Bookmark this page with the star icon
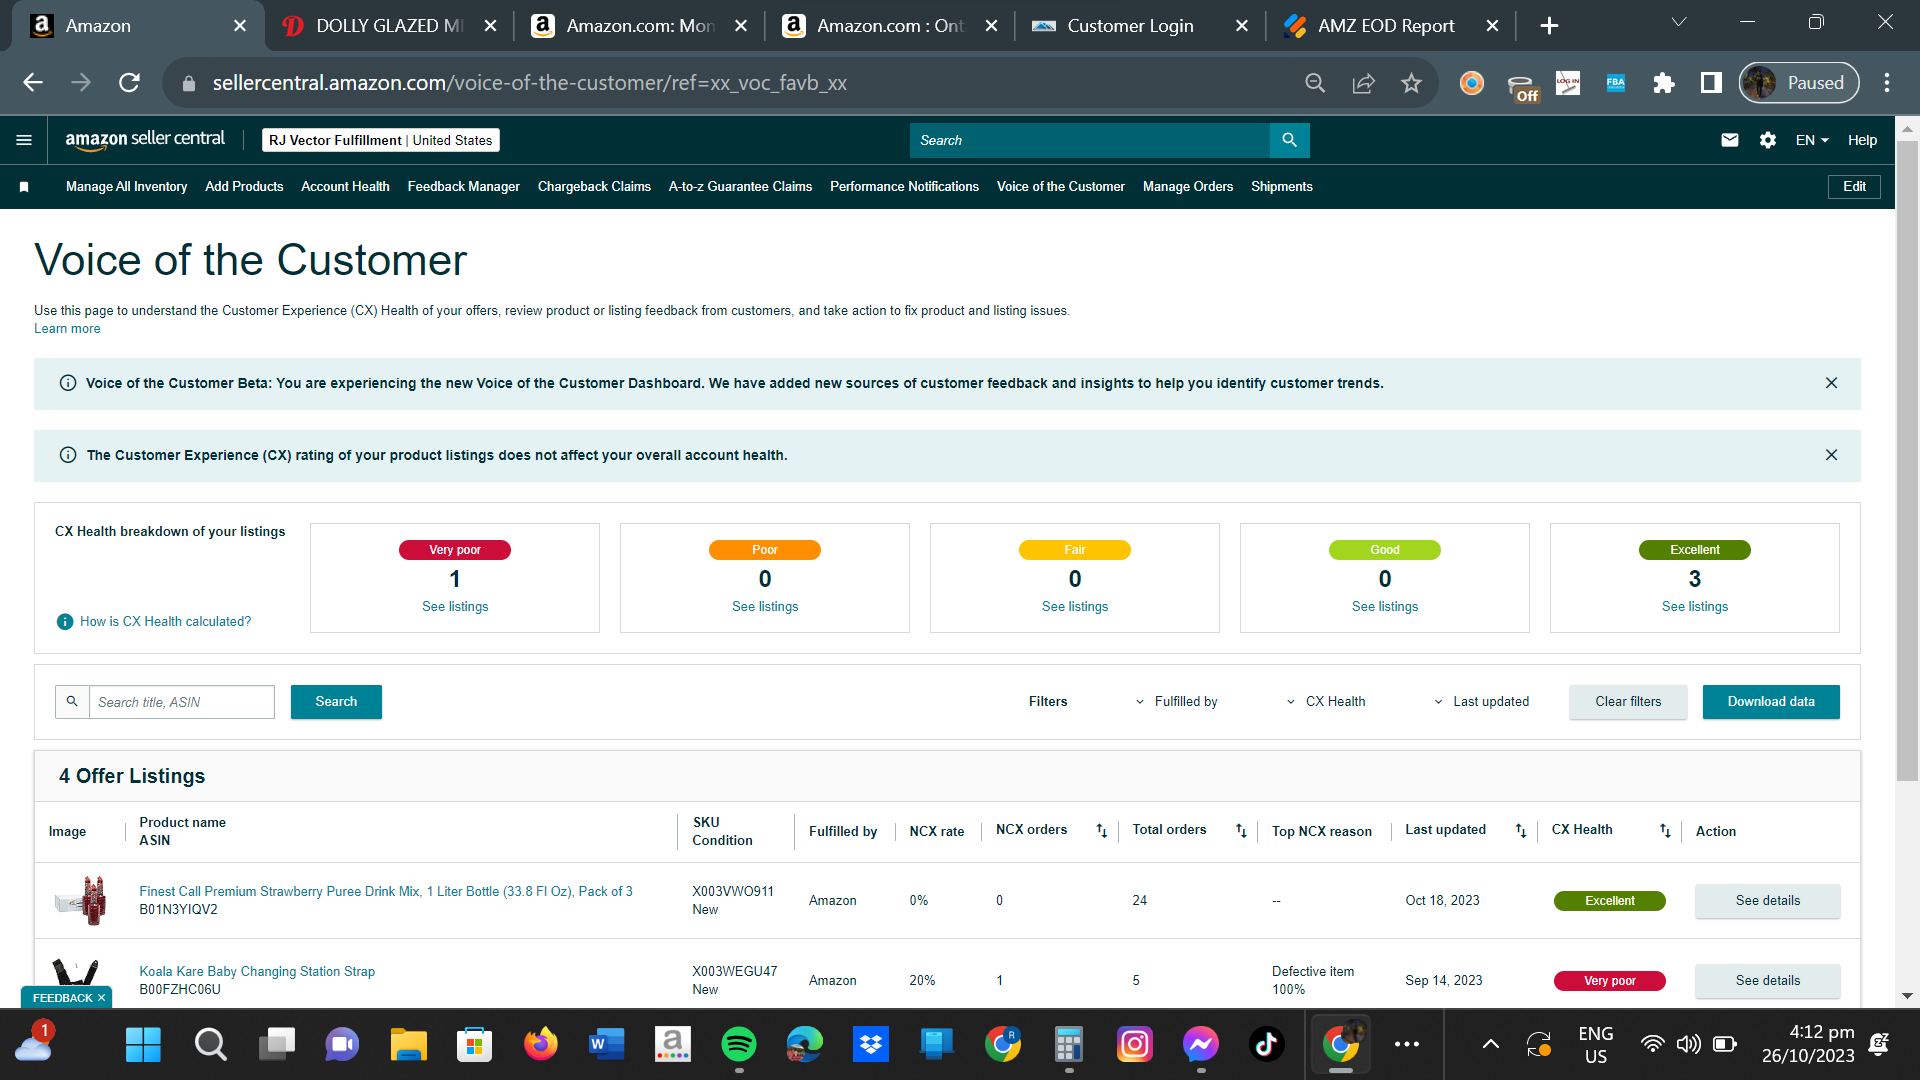The width and height of the screenshot is (1920, 1080). (x=1411, y=83)
